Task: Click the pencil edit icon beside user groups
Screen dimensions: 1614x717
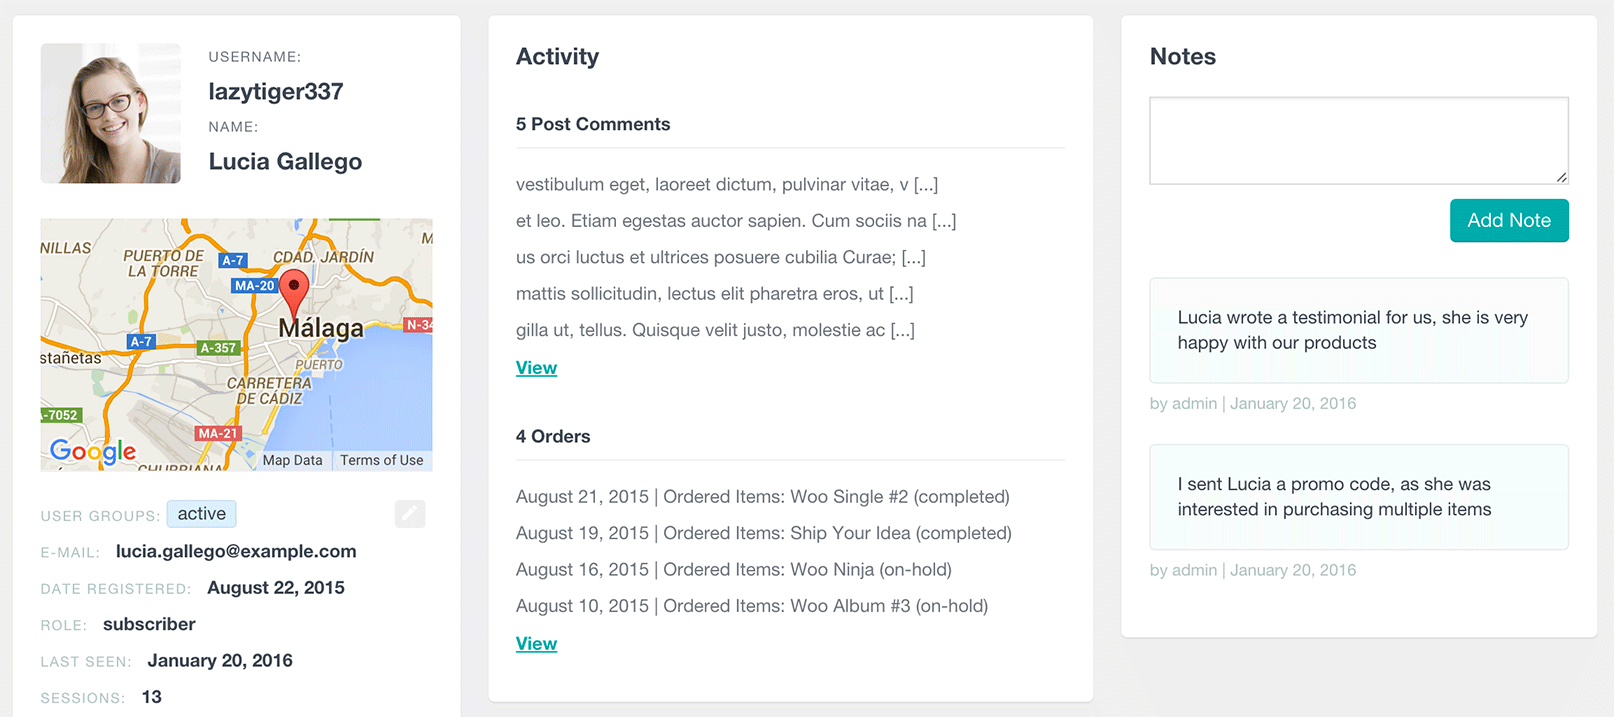Action: [x=410, y=514]
